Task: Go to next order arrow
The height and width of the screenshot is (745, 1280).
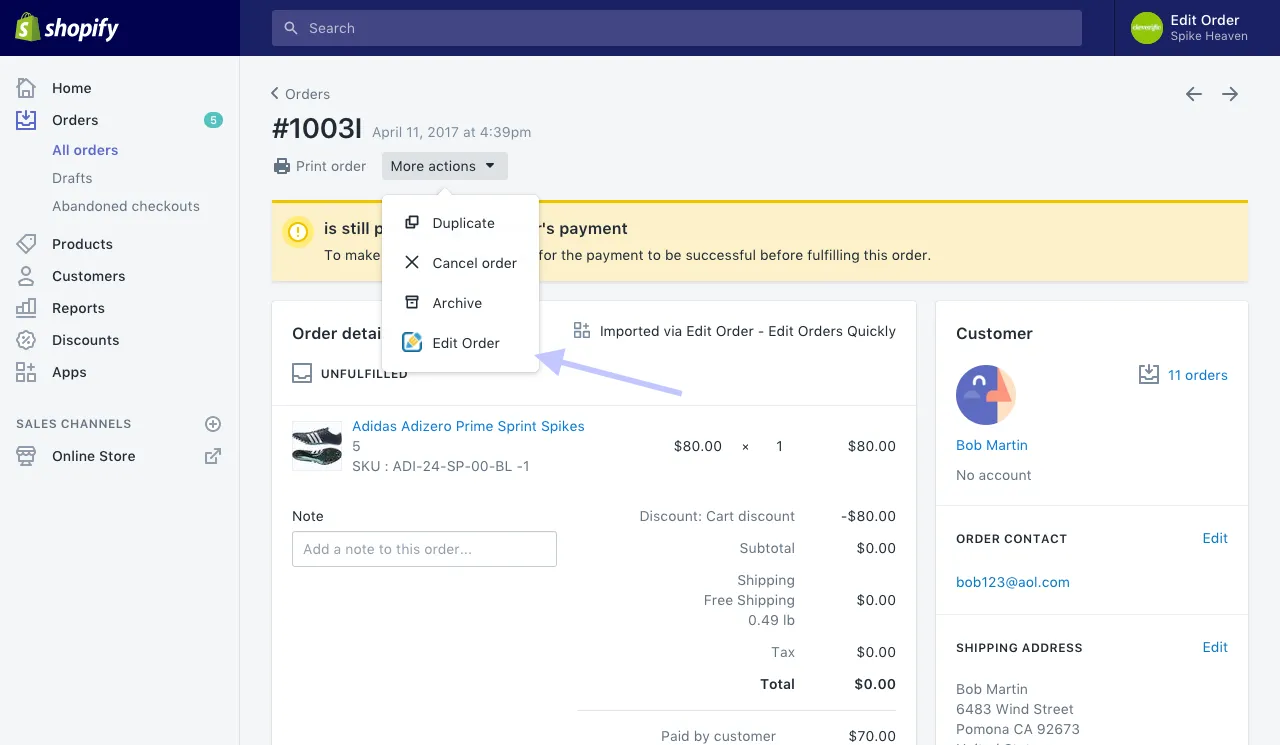Action: (x=1230, y=94)
